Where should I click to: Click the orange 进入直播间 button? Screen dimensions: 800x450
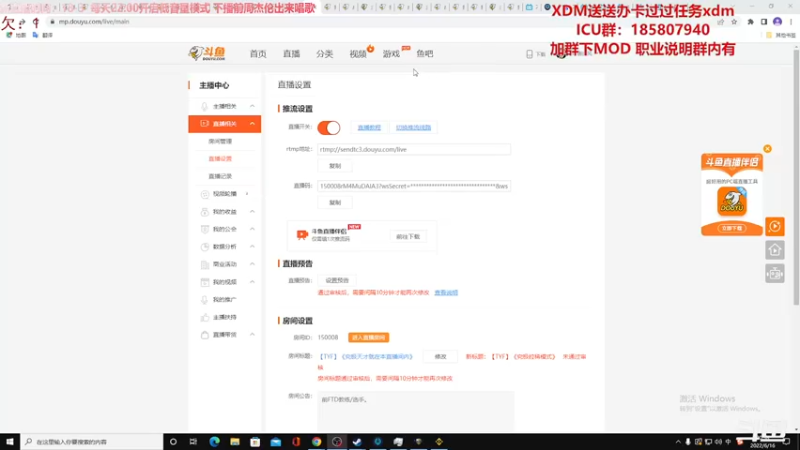[368, 338]
